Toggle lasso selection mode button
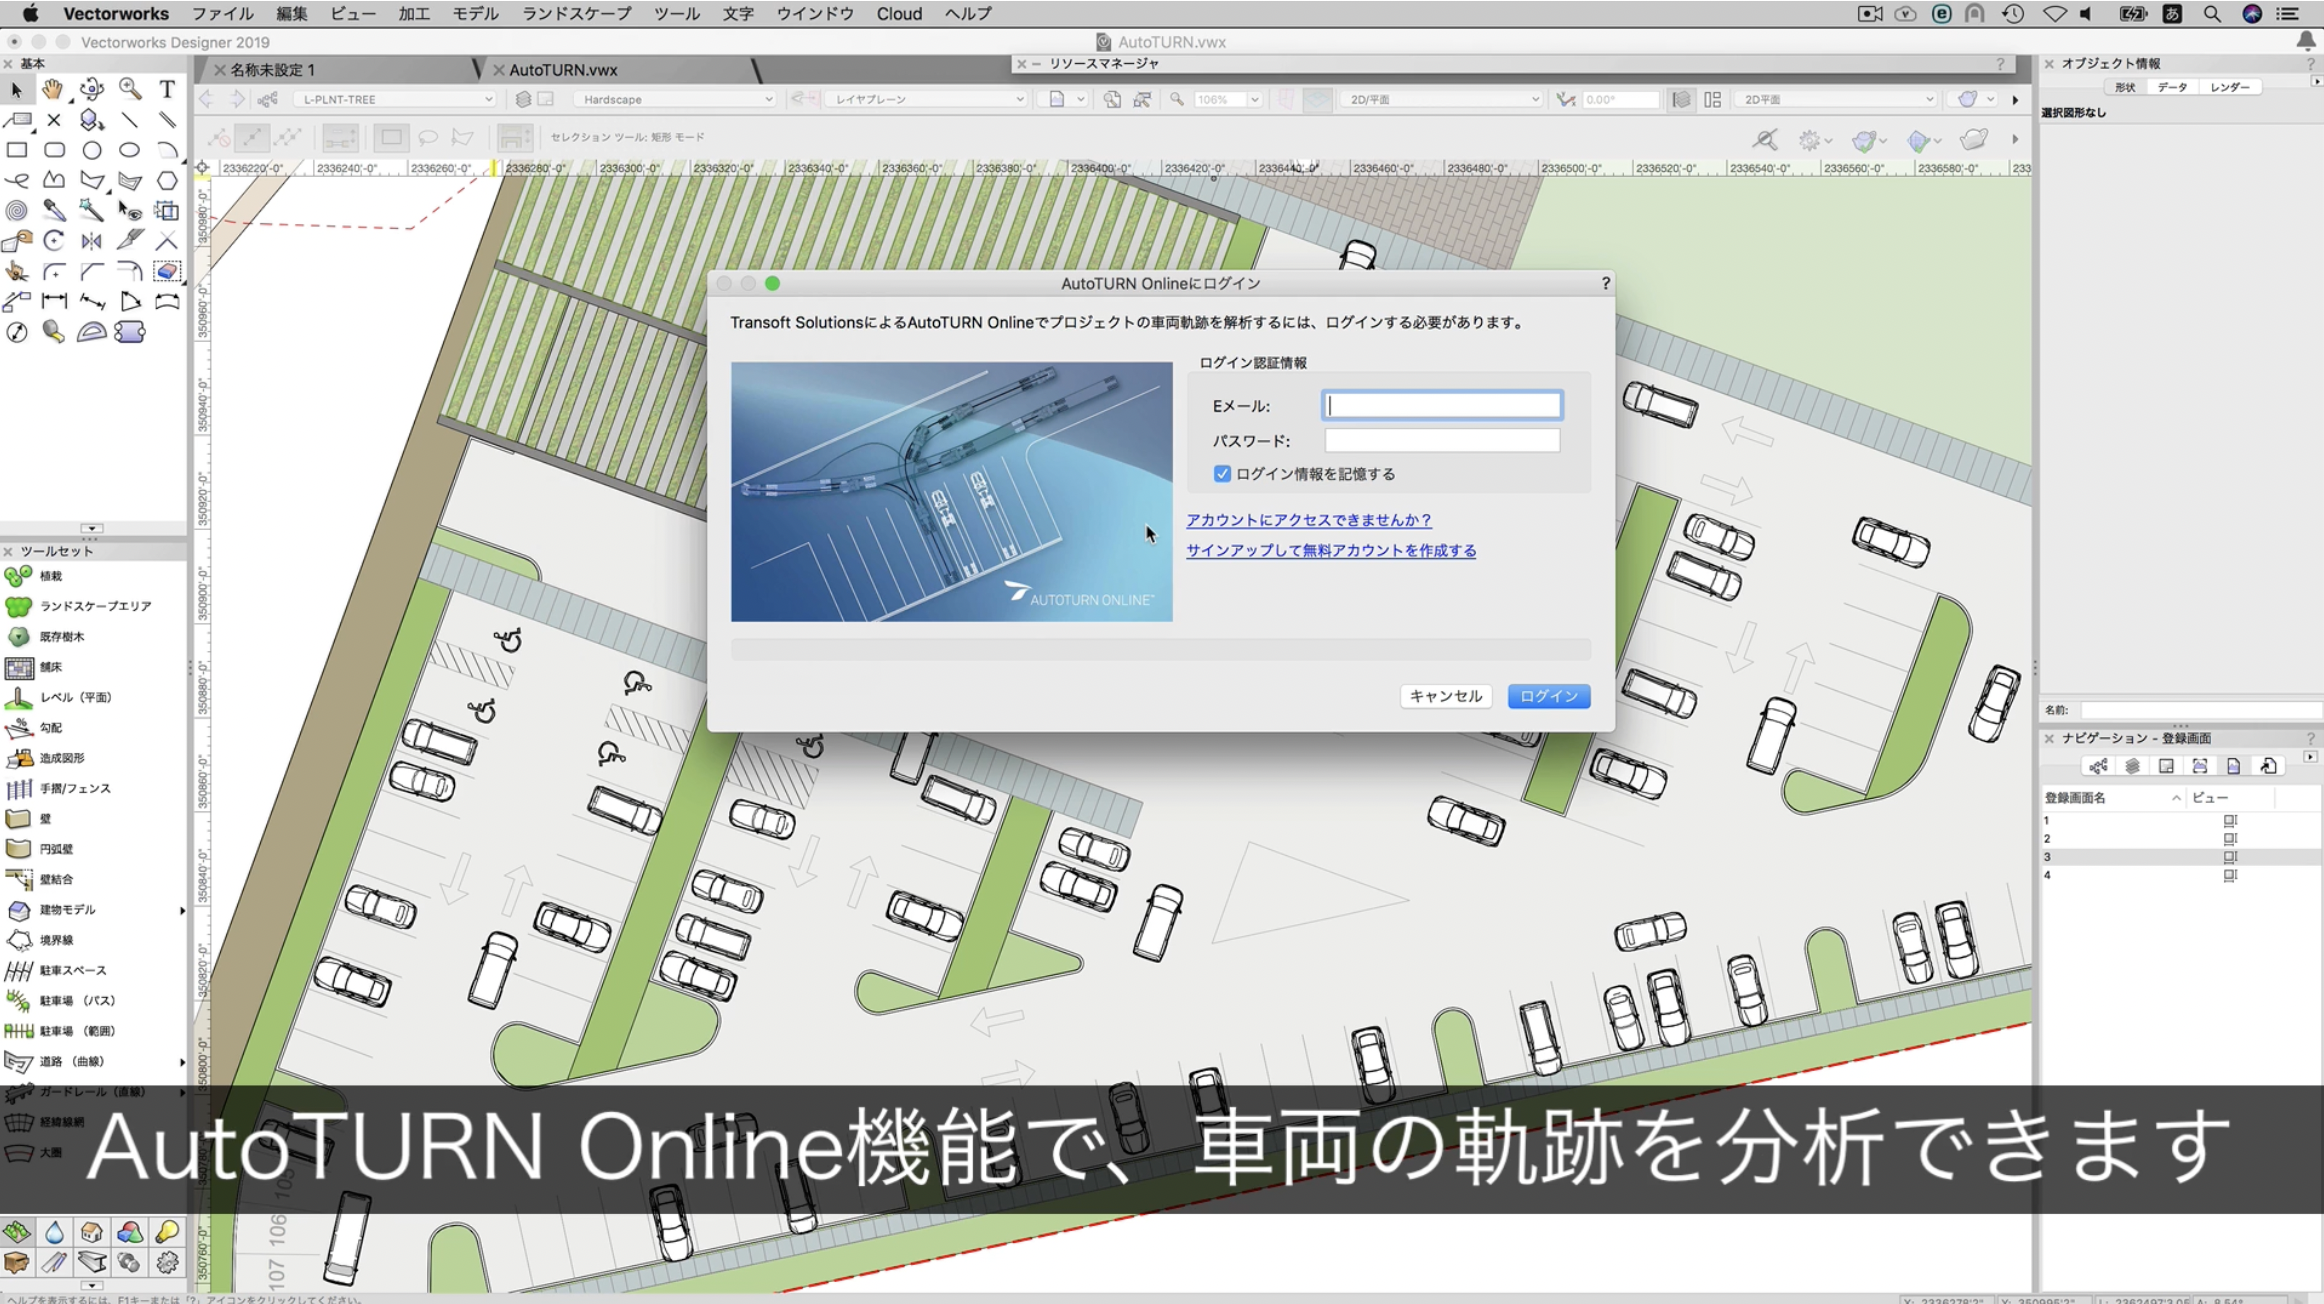The image size is (2324, 1304). click(428, 137)
